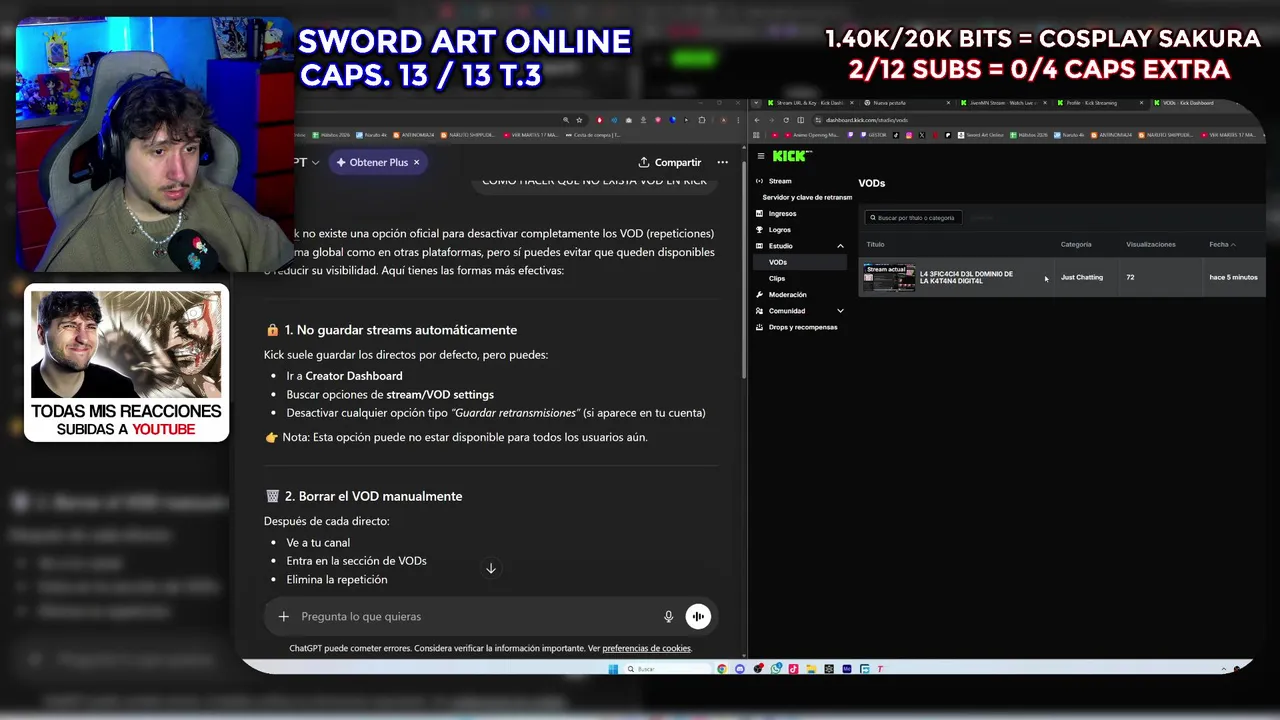Click Kick browser address bar URL
This screenshot has height=720, width=1280.
coord(867,120)
